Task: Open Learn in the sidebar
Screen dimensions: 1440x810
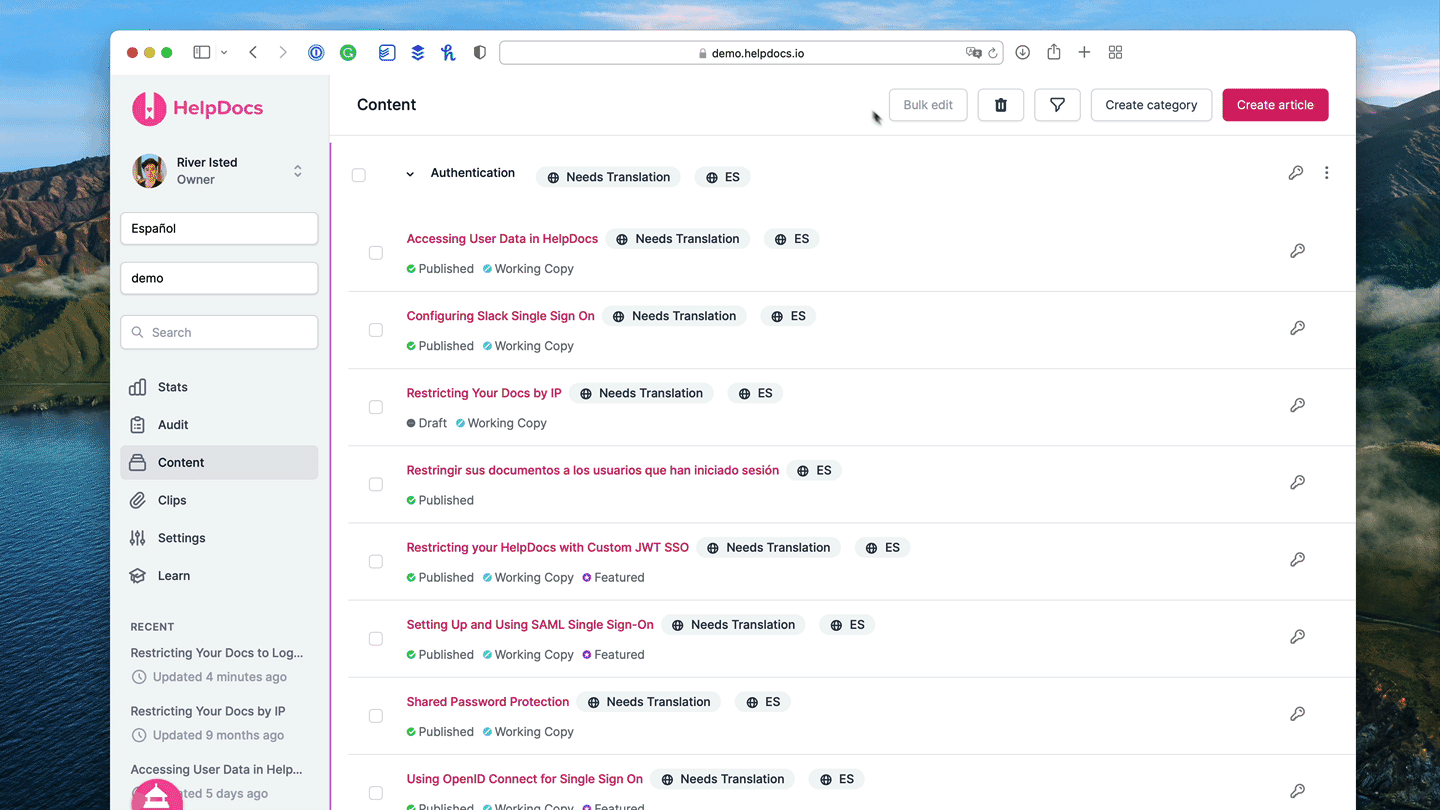Action: click(219, 576)
